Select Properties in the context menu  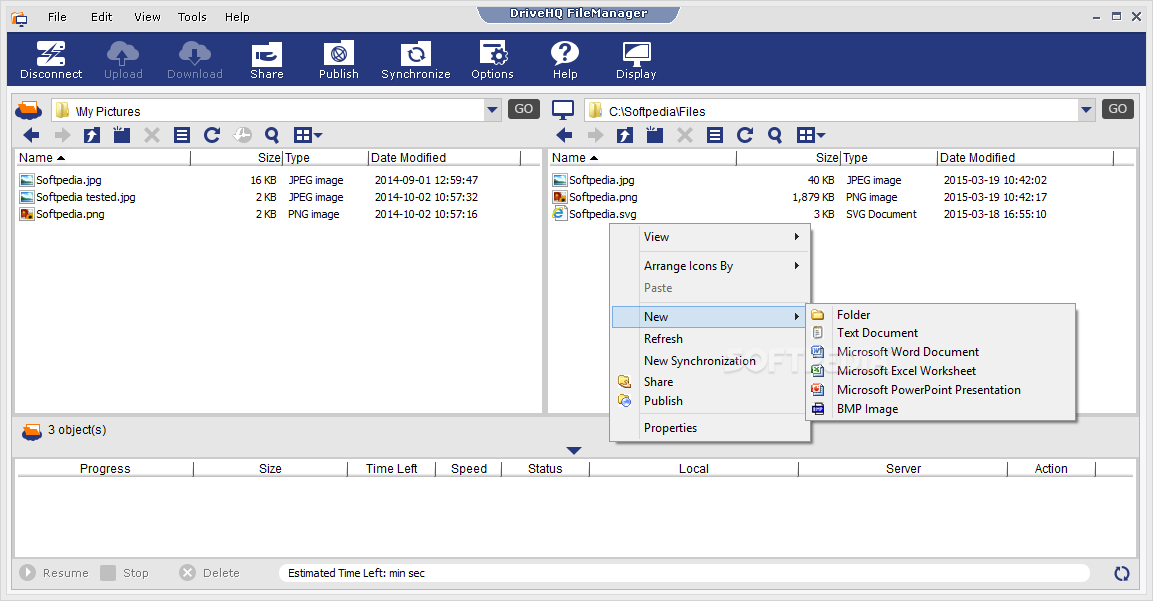coord(711,427)
